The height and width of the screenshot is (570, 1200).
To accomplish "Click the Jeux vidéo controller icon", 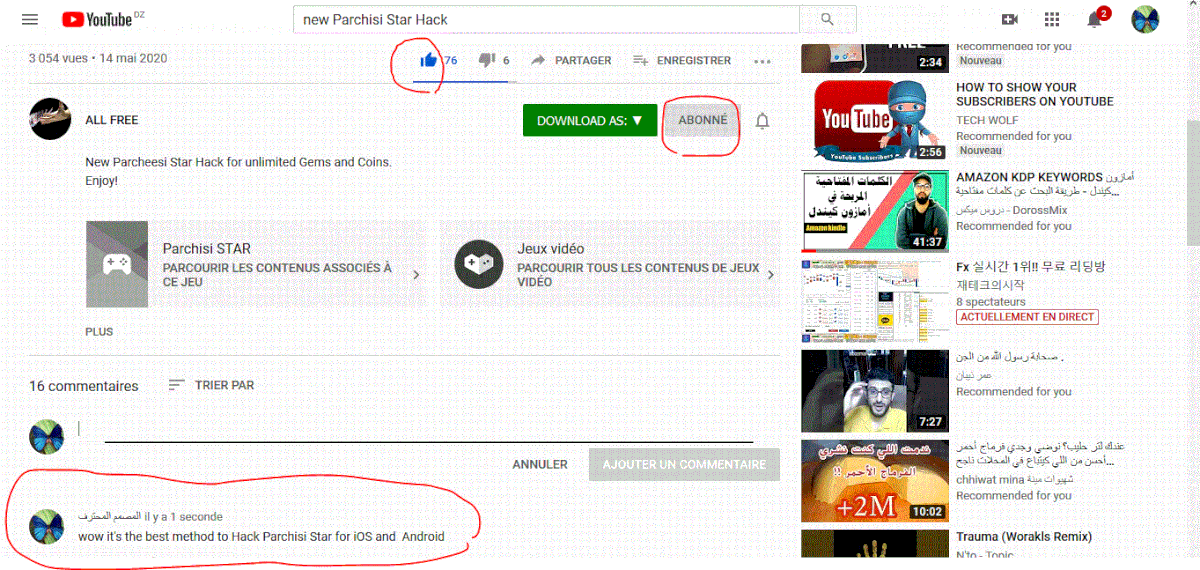I will [479, 264].
